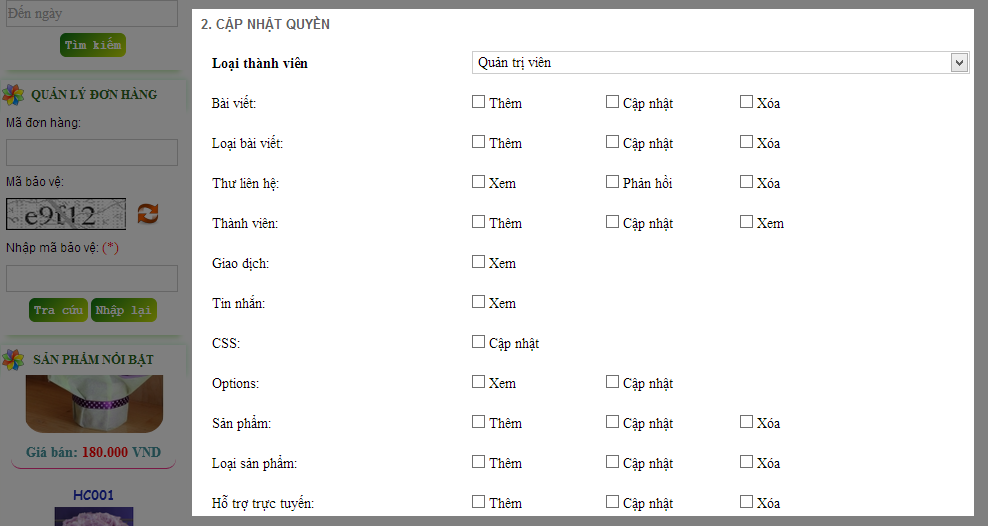Open the Loại thành viên dropdown arrow
The width and height of the screenshot is (988, 526).
pyautogui.click(x=959, y=62)
